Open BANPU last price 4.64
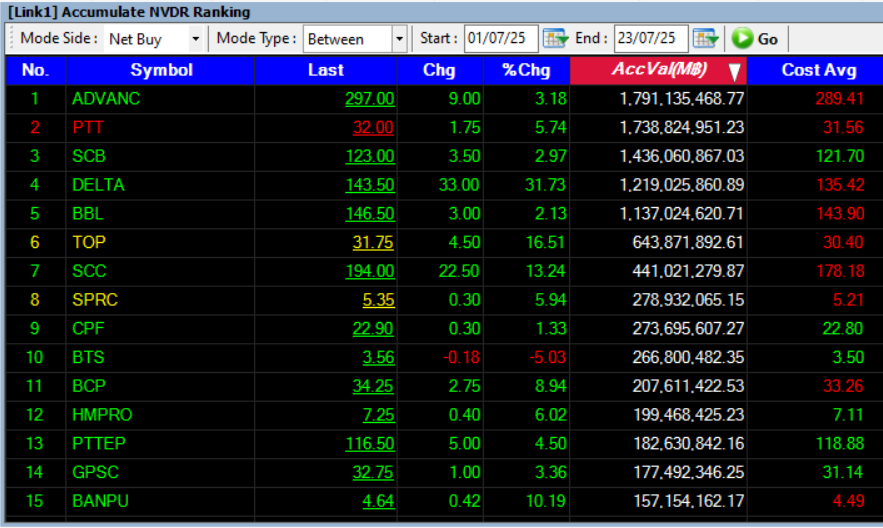 click(378, 501)
